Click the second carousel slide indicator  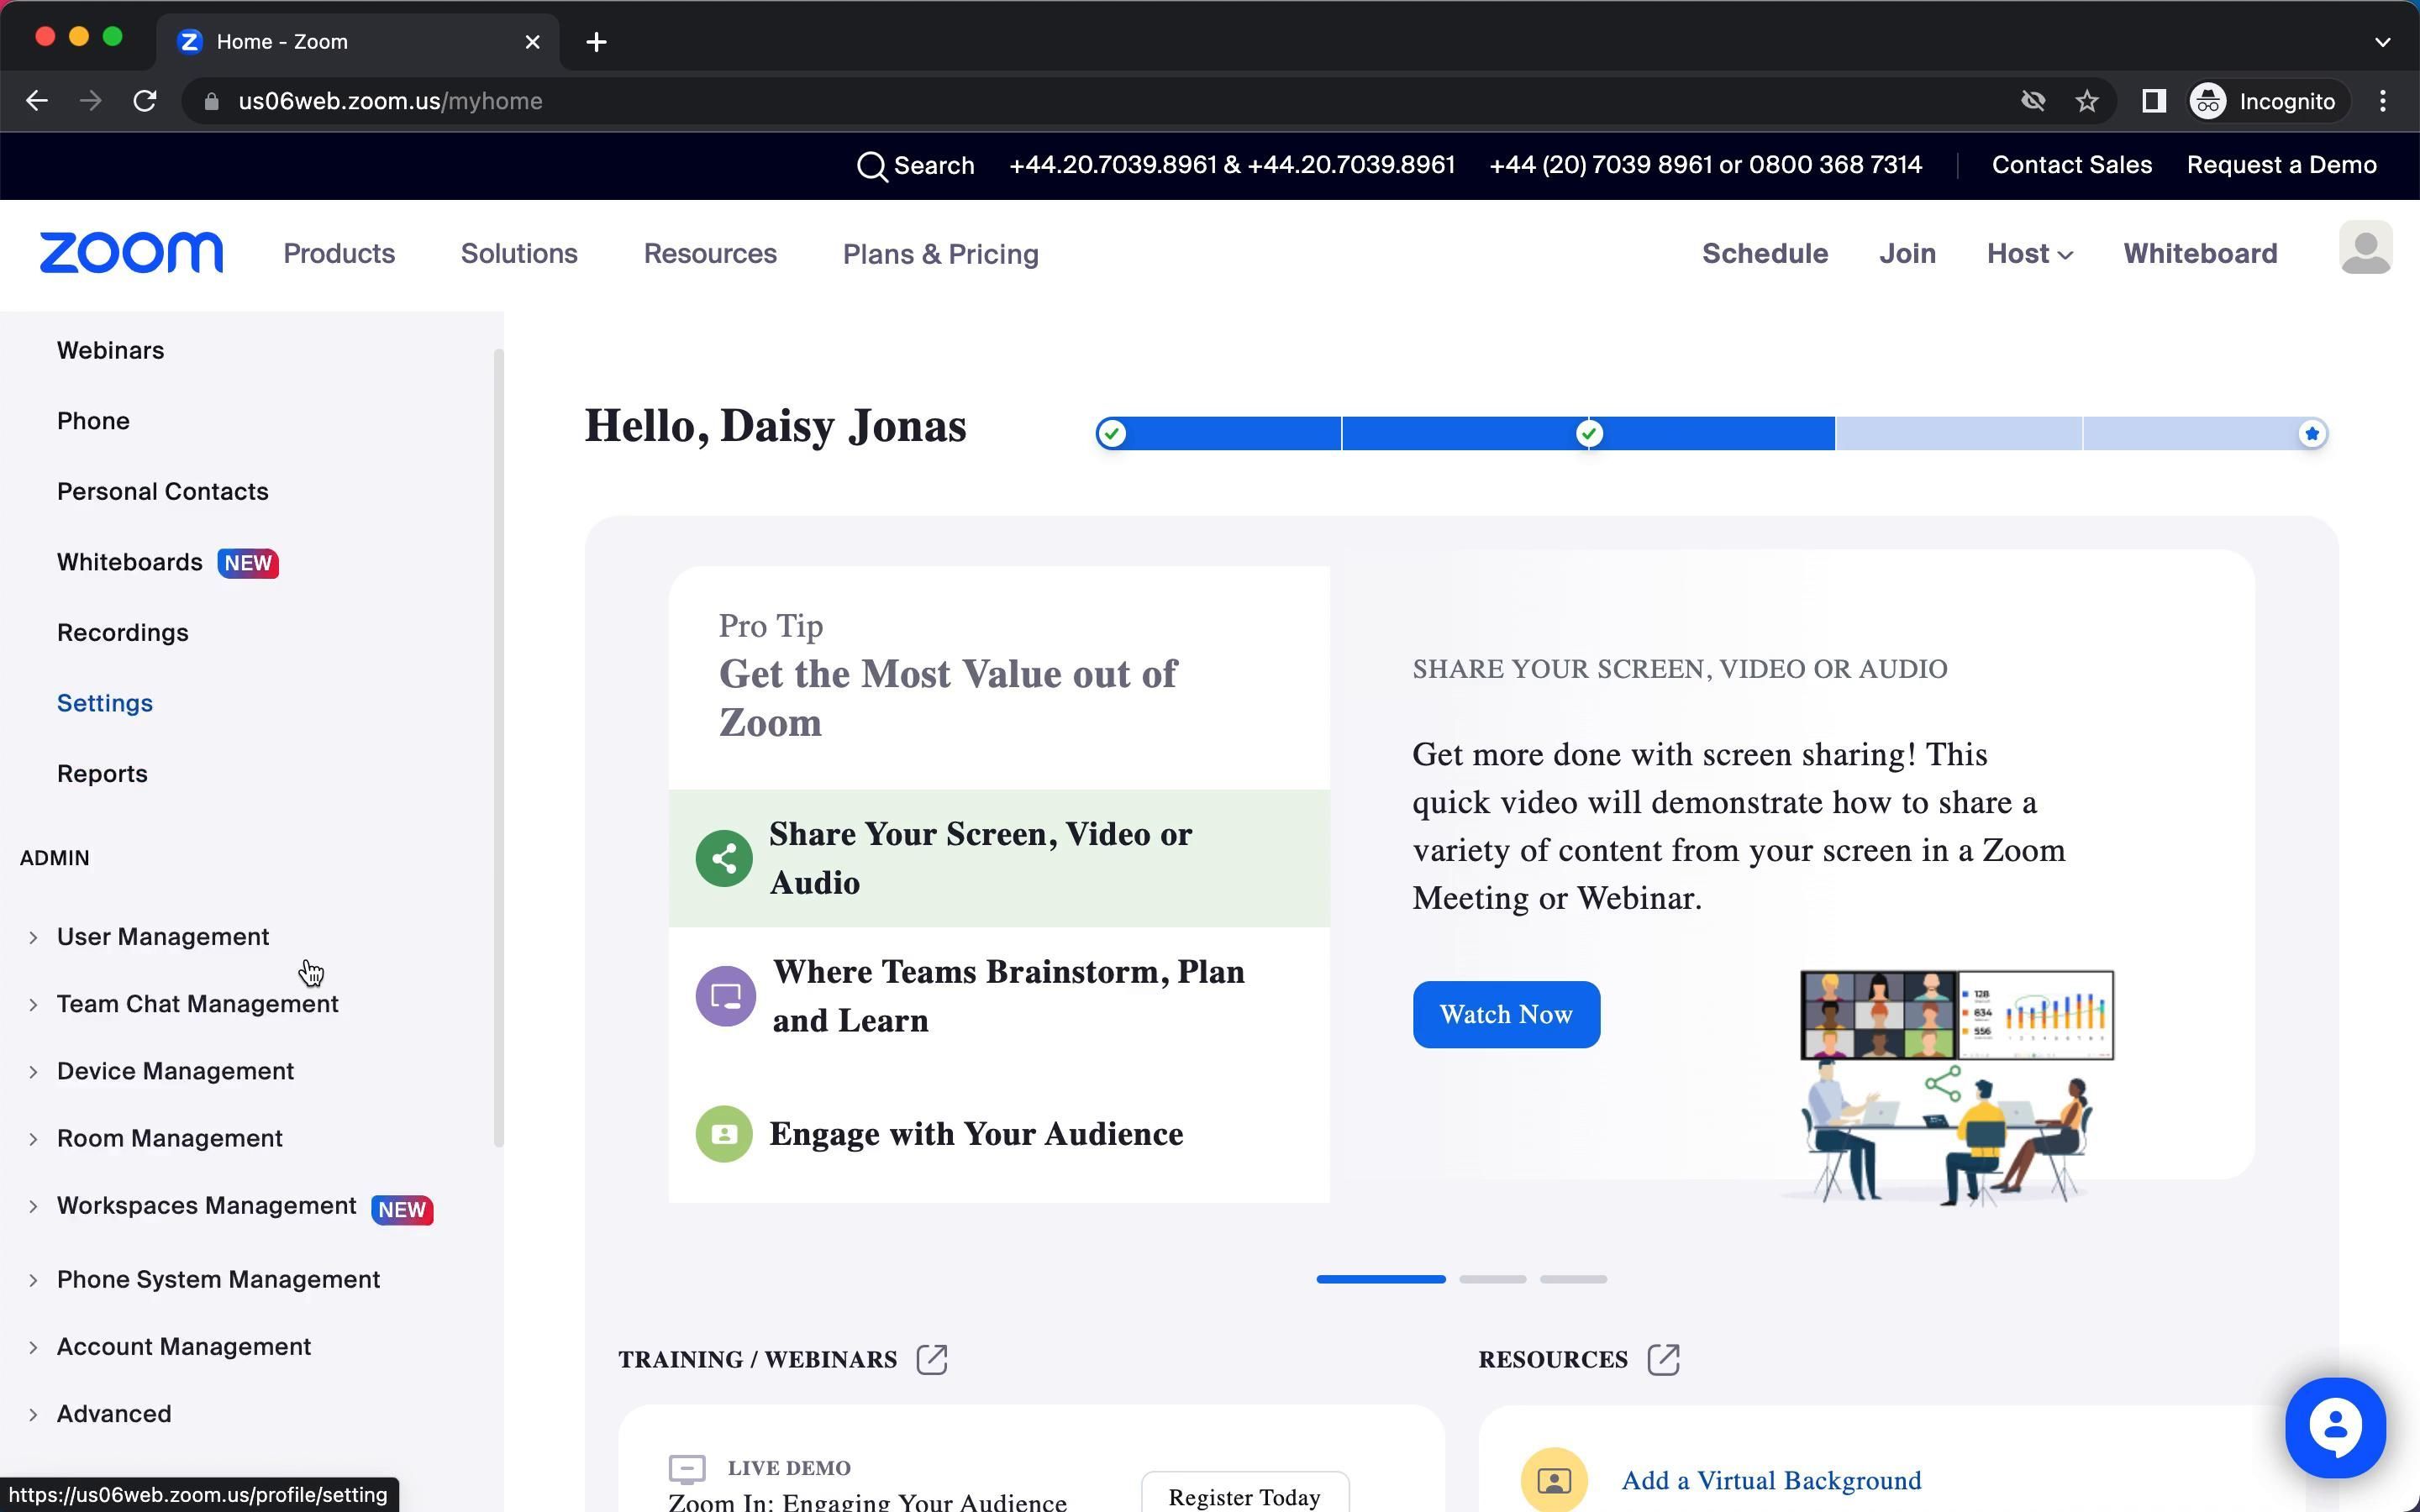tap(1492, 1279)
